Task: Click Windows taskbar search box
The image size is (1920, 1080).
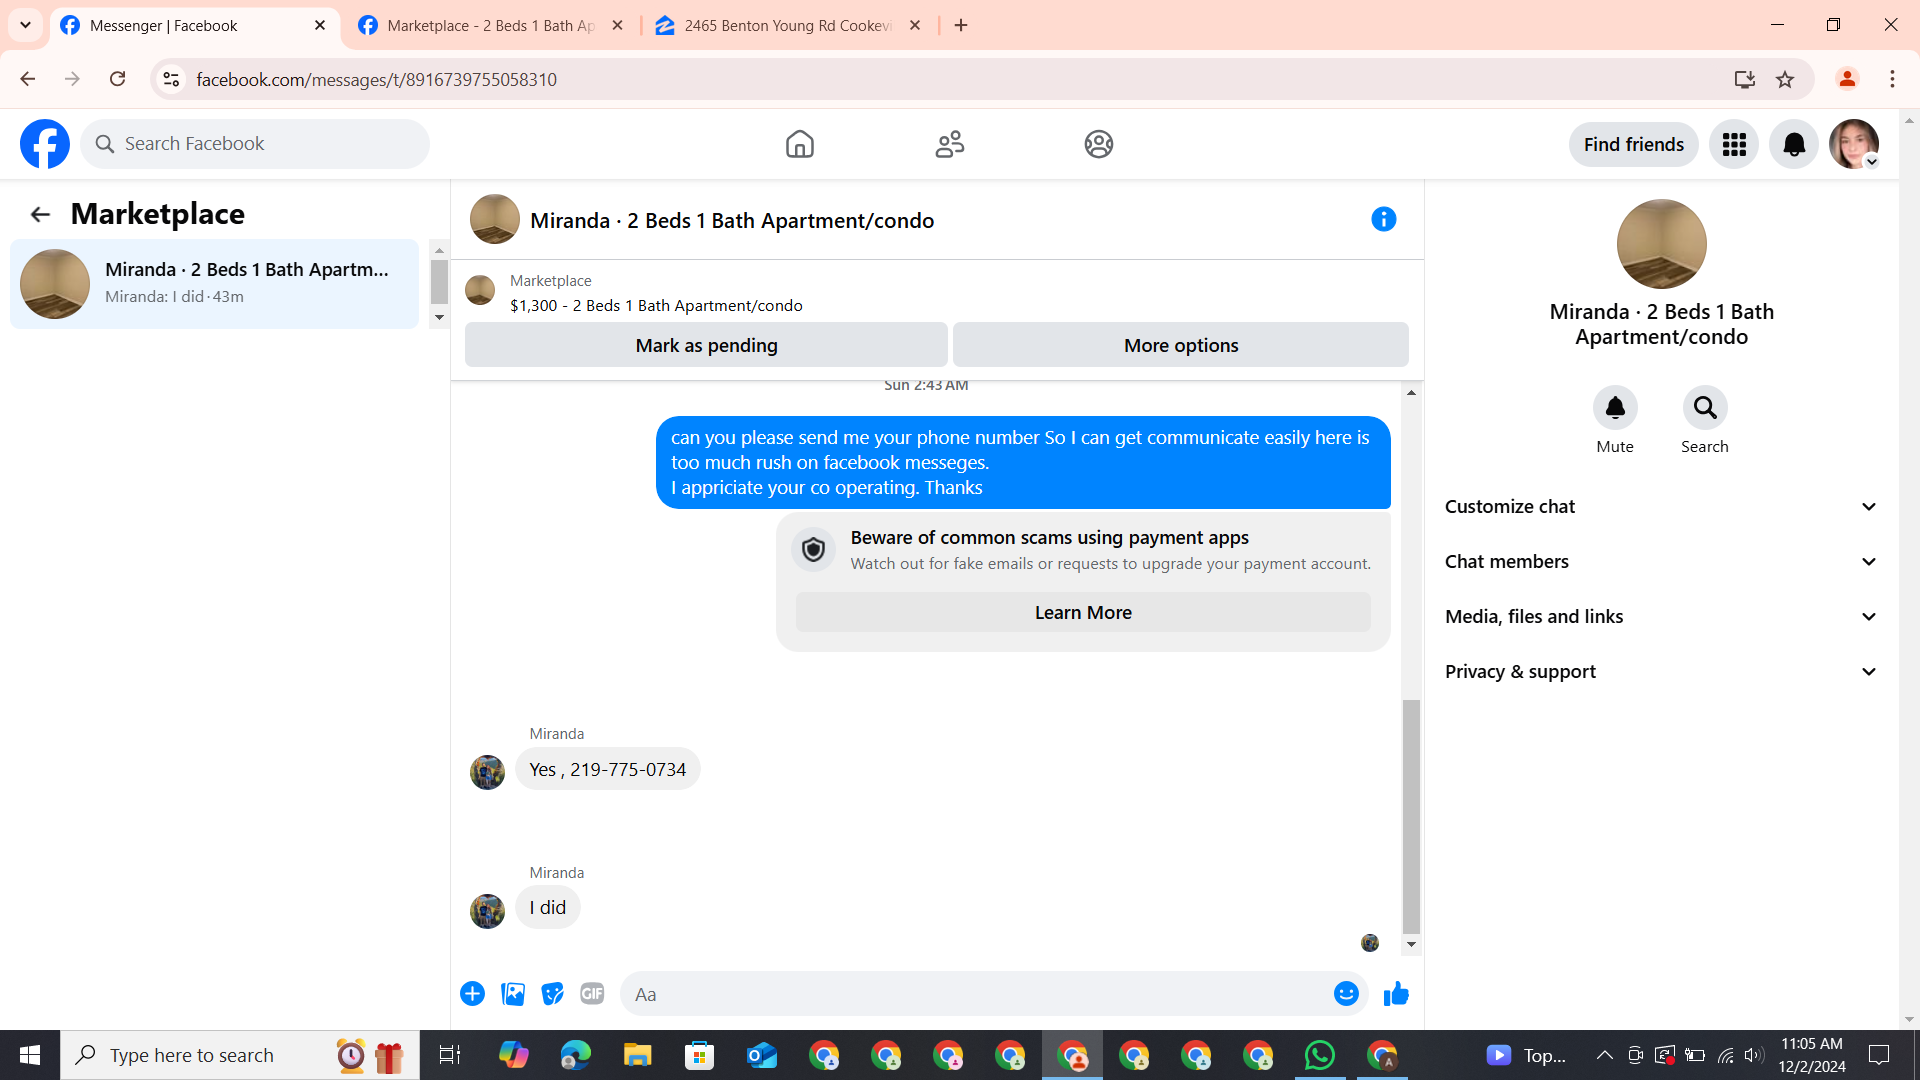Action: coord(240,1055)
